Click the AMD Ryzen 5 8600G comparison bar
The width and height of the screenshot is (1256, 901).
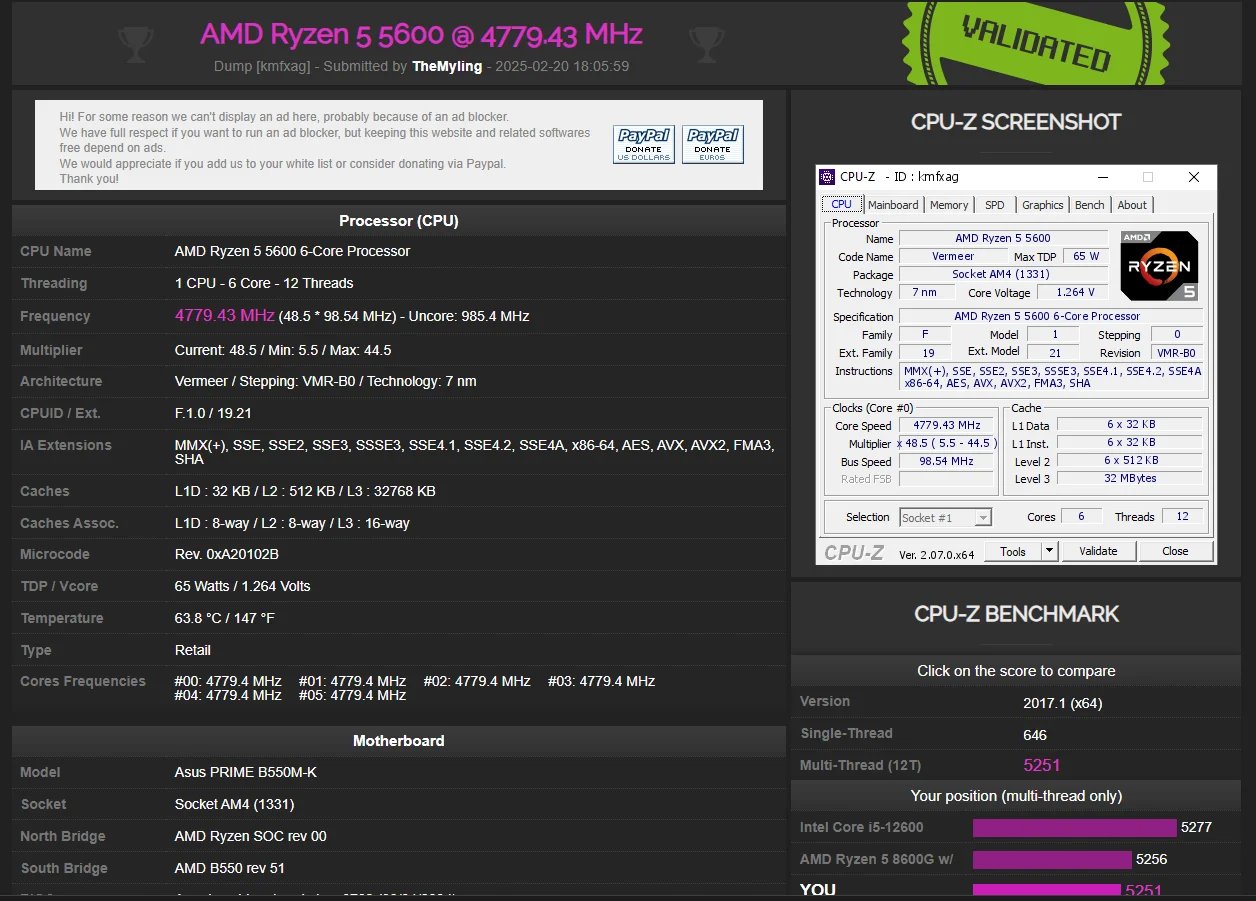pos(1052,859)
